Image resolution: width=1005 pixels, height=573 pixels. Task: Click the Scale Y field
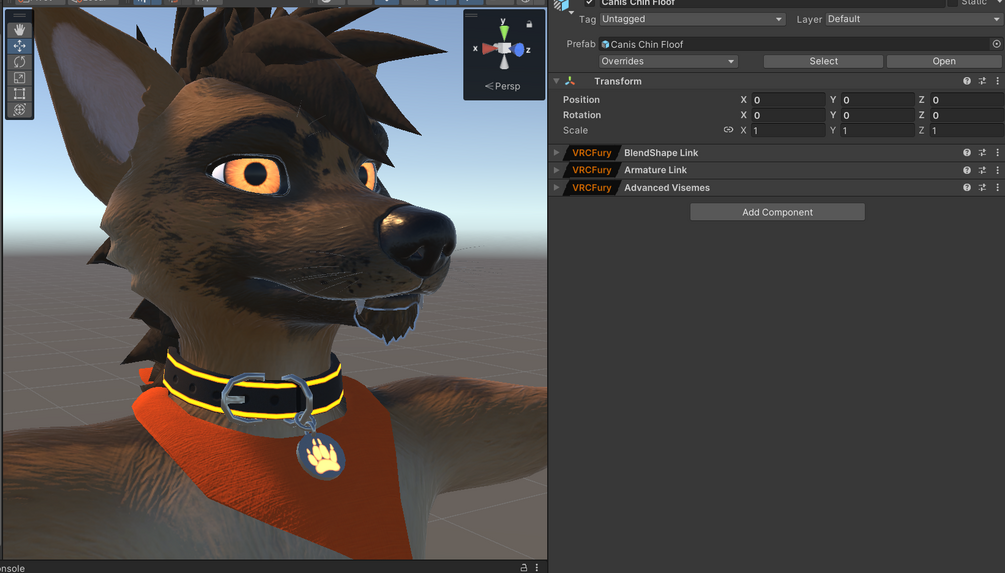[x=877, y=130]
